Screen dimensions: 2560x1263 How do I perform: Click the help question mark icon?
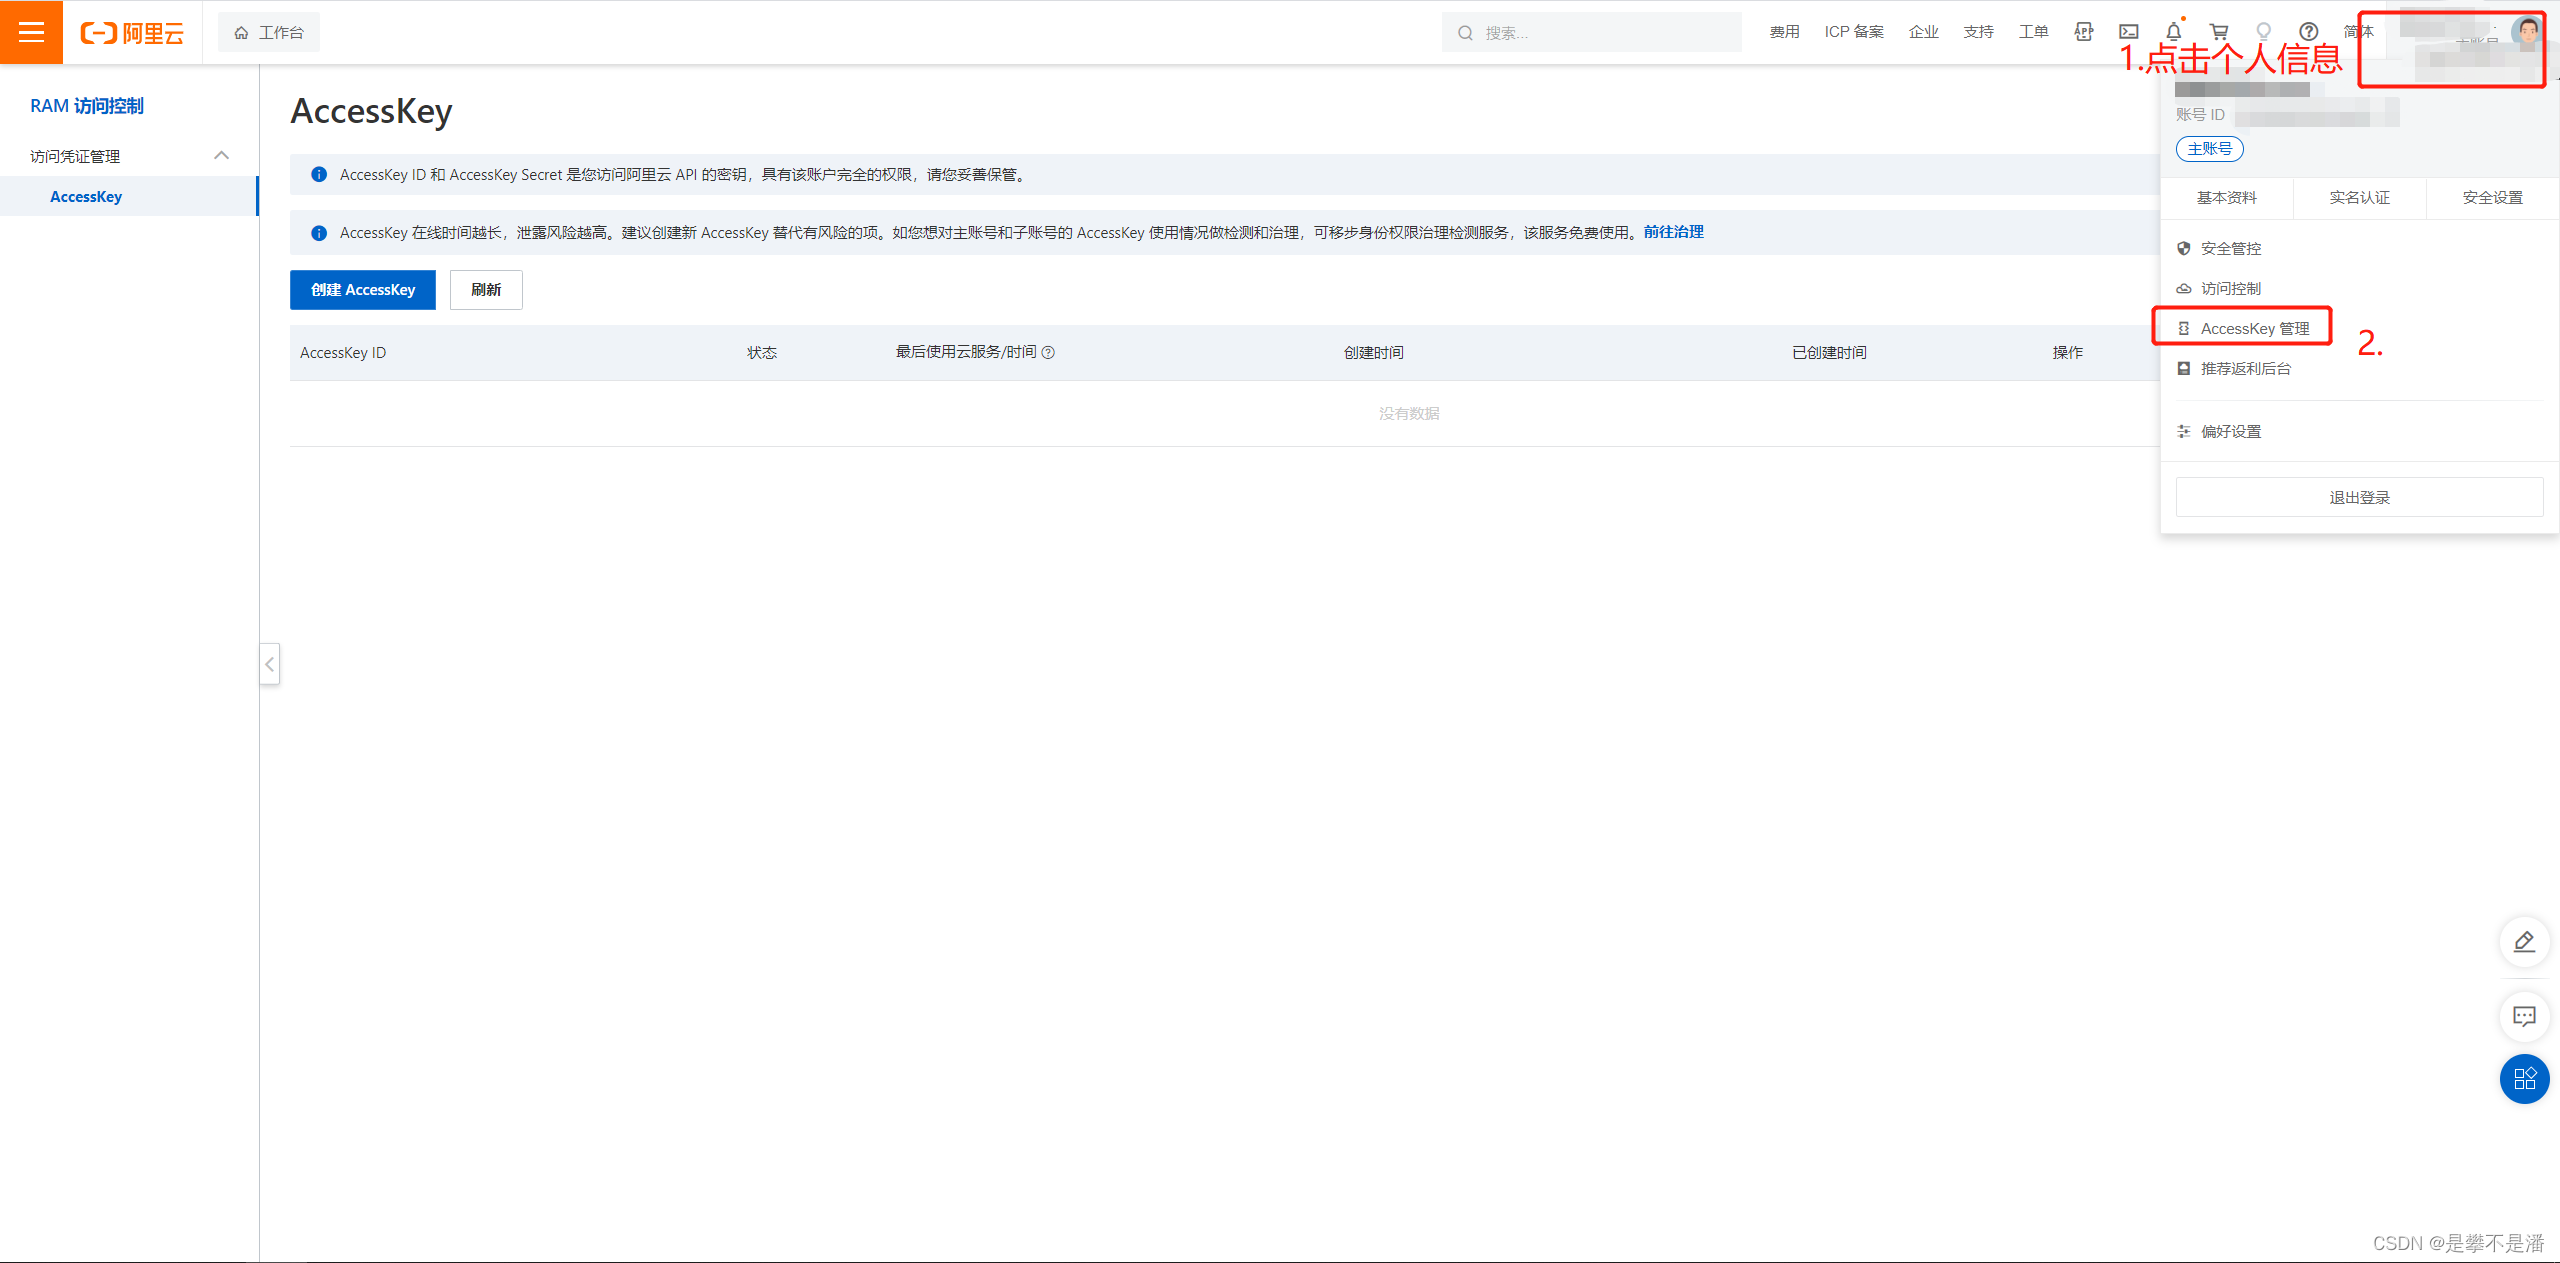tap(2308, 32)
